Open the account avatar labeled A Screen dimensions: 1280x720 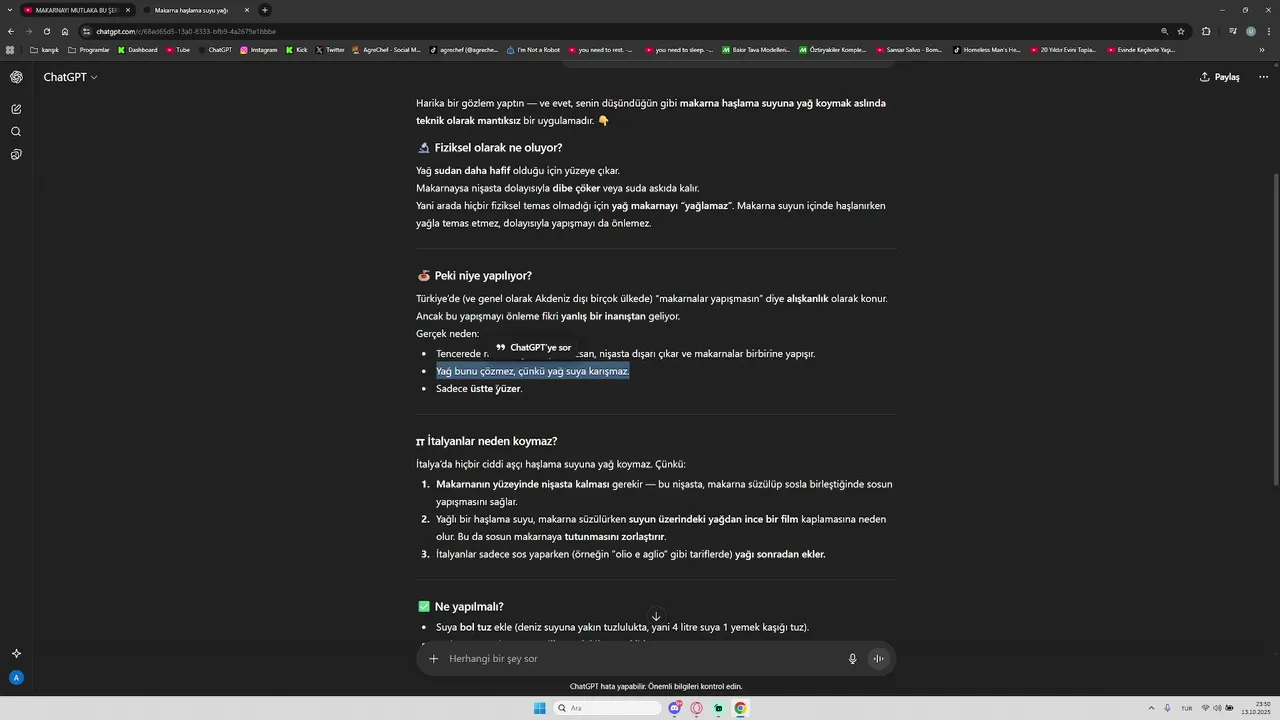click(x=16, y=678)
